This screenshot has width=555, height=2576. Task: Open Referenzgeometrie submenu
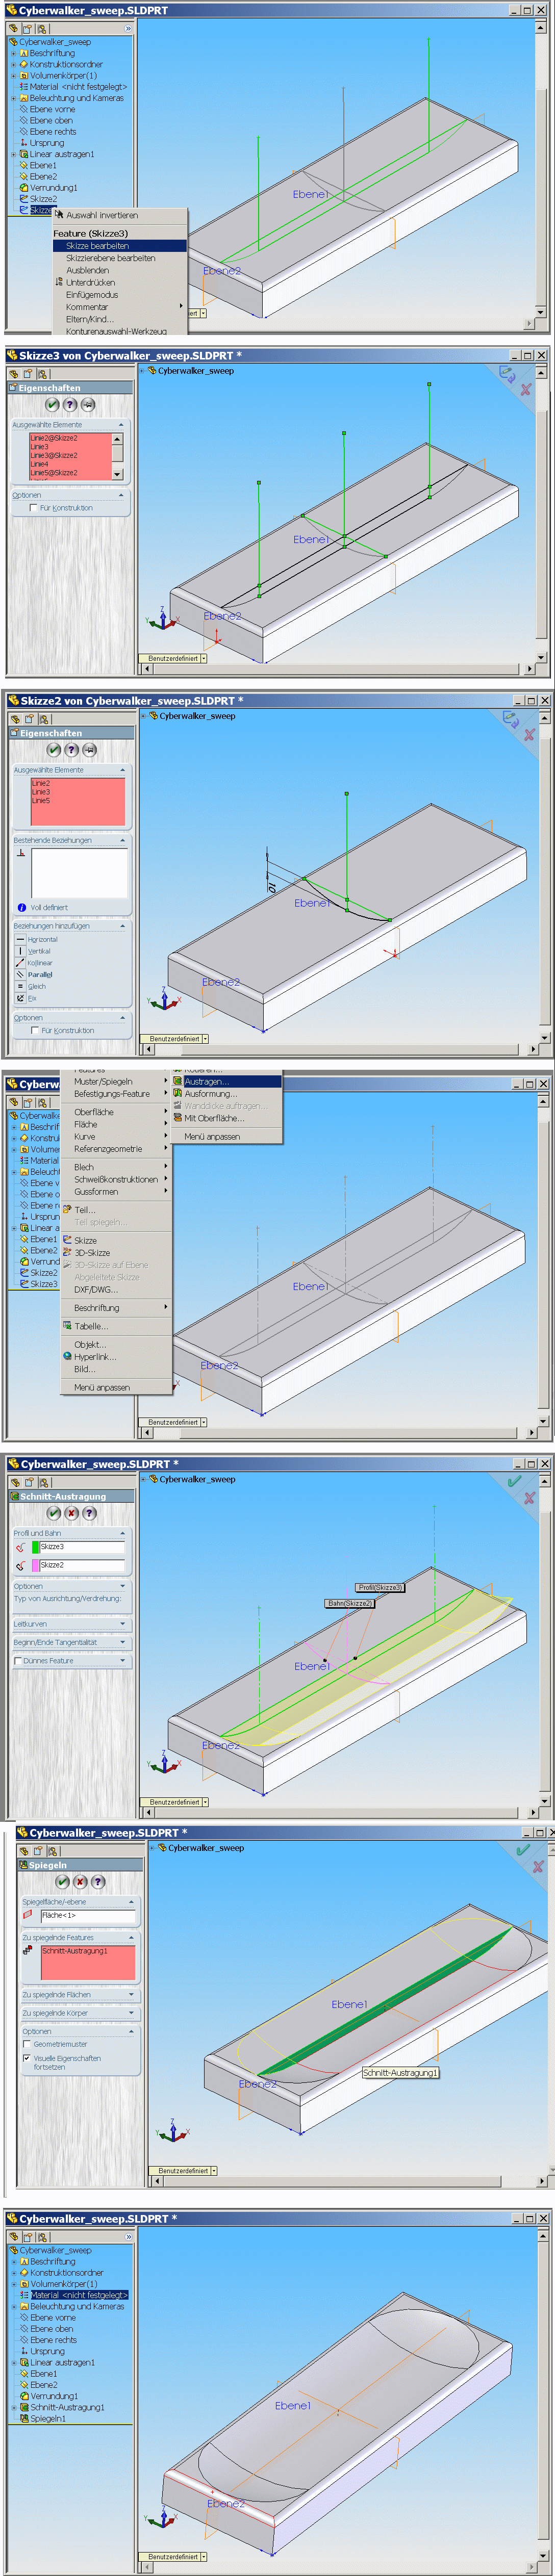(x=116, y=1149)
